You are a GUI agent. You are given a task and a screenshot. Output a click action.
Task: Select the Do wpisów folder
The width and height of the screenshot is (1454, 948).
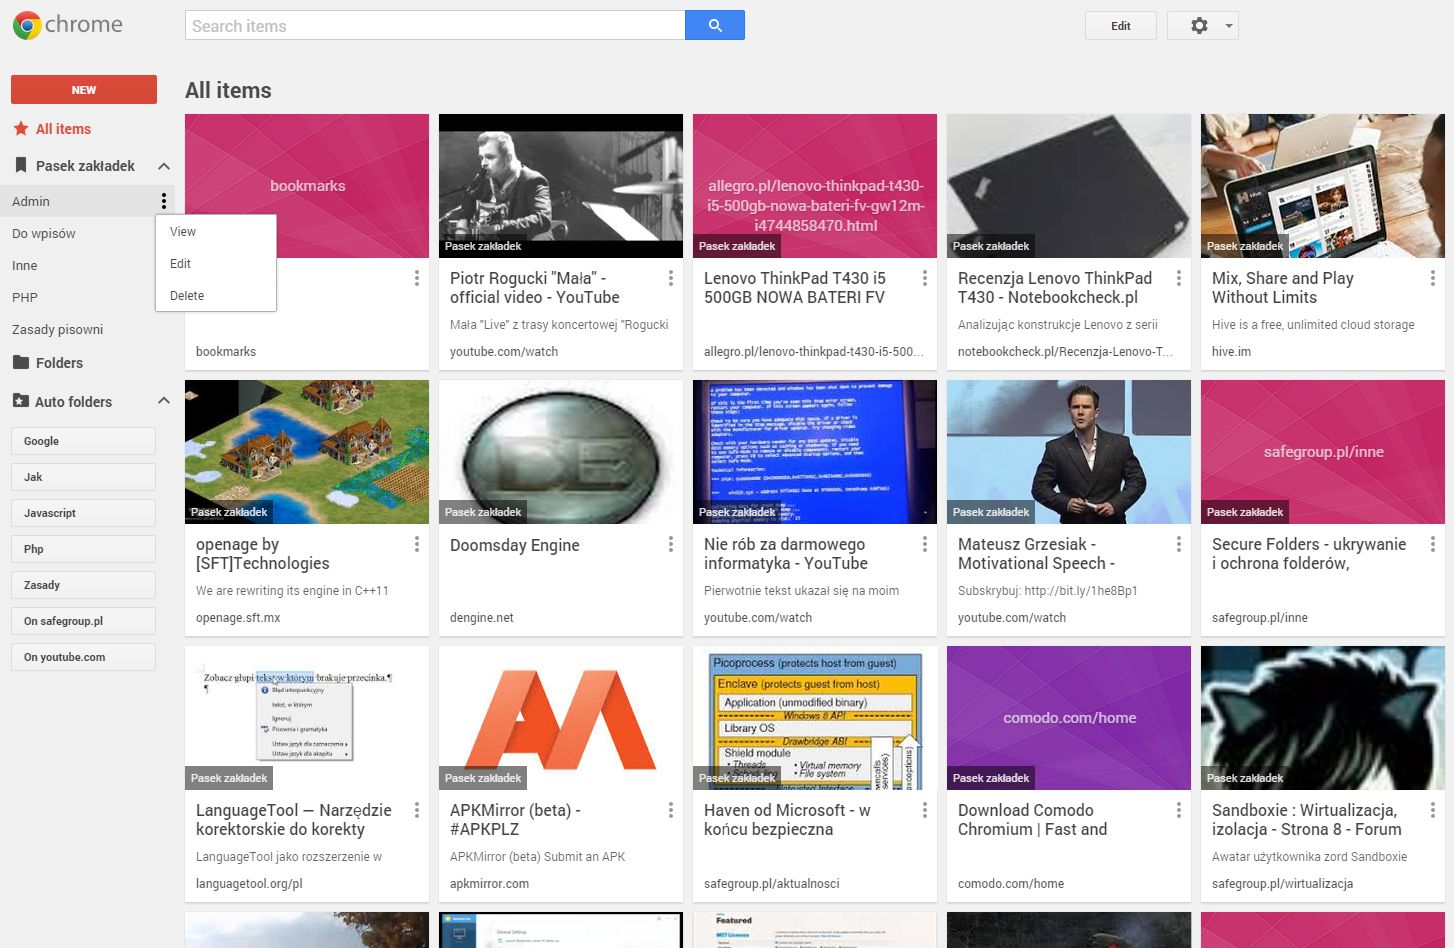click(44, 234)
